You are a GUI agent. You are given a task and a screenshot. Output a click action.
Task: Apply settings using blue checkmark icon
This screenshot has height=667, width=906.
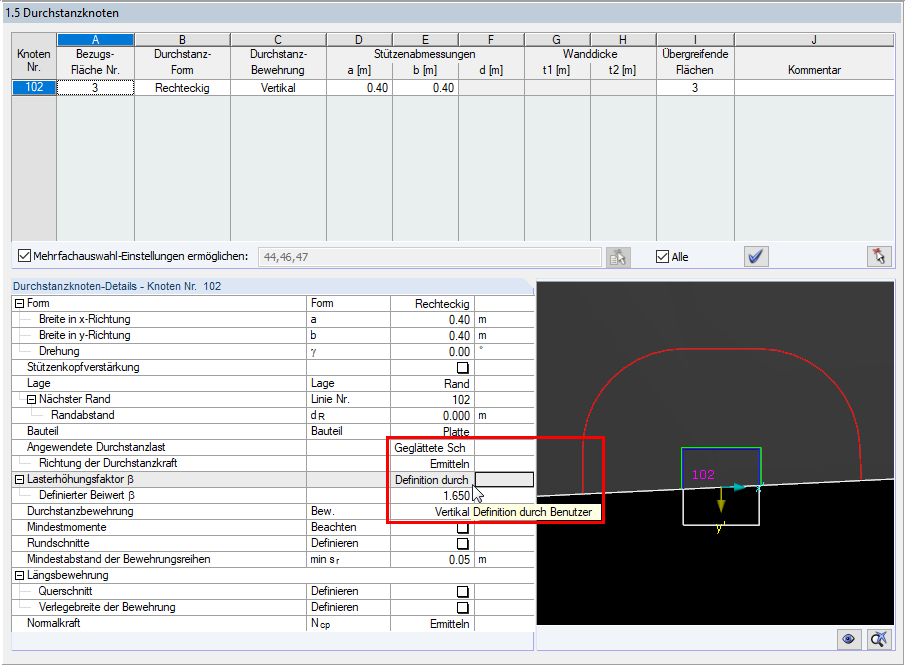(x=756, y=257)
